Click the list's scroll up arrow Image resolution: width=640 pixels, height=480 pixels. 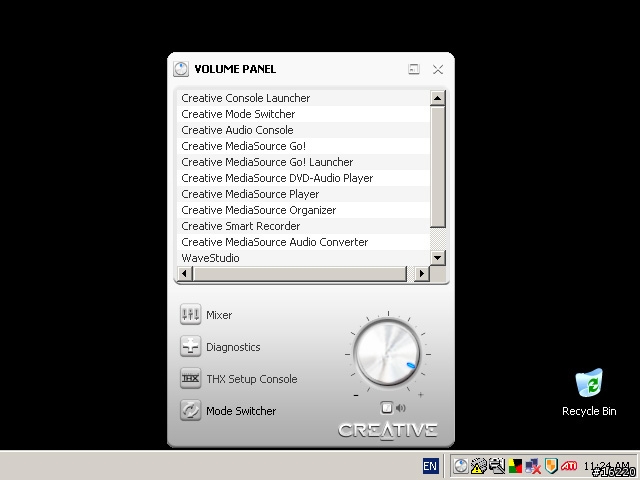[x=438, y=98]
